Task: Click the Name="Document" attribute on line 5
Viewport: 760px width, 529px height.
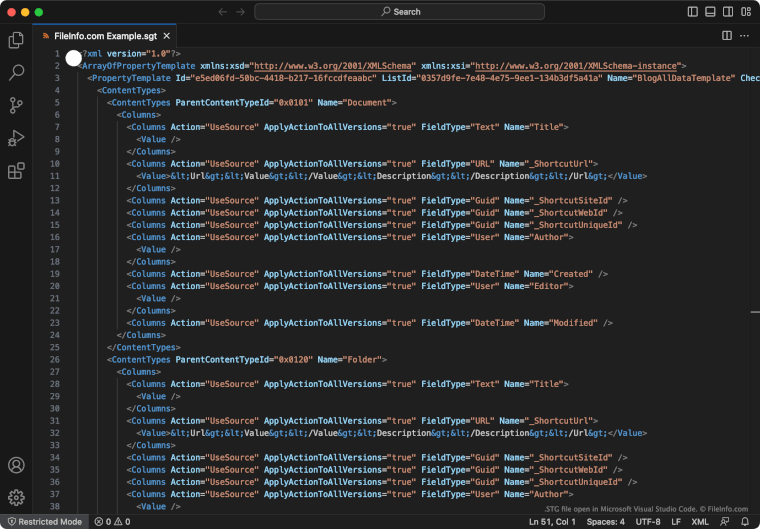Action: [x=354, y=102]
